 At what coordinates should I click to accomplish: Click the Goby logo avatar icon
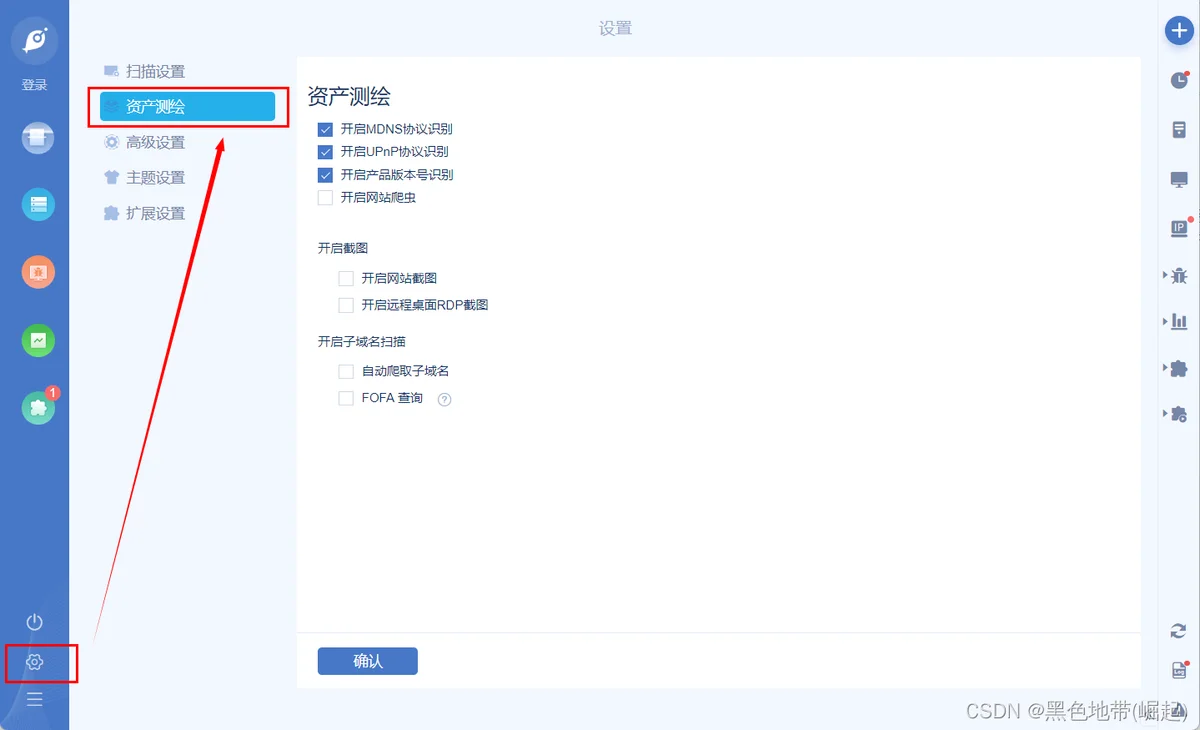(35, 40)
